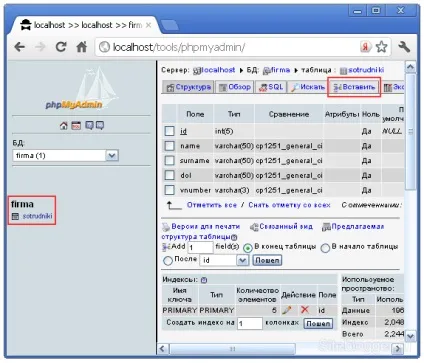Open the Обзор tab
The height and width of the screenshot is (363, 424).
pyautogui.click(x=235, y=87)
